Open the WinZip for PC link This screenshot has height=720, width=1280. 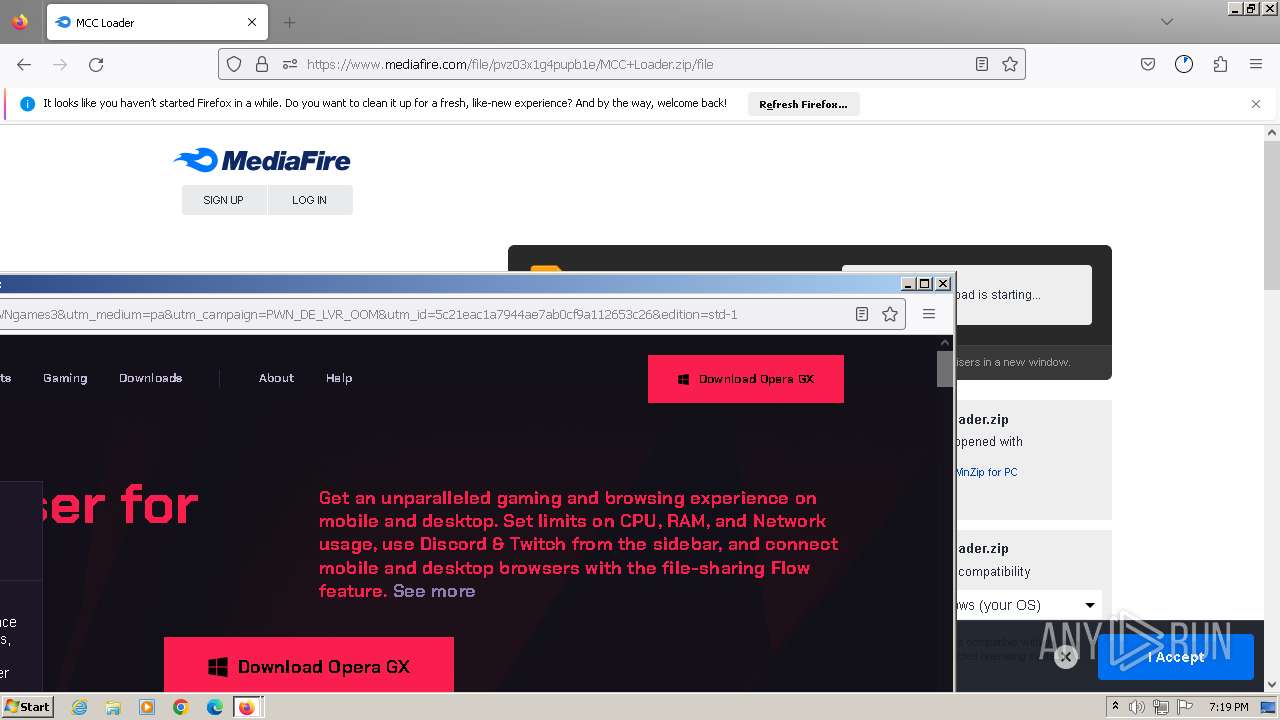point(986,472)
